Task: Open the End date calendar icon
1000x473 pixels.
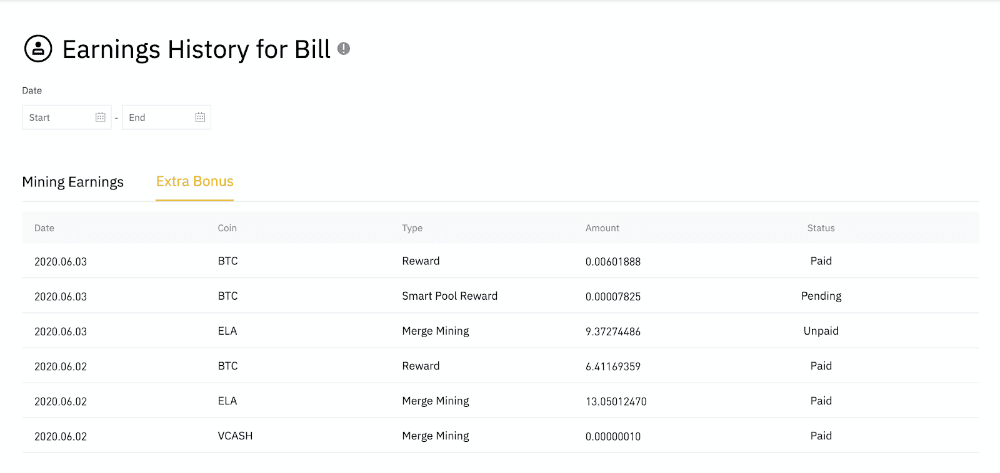Action: (x=200, y=117)
